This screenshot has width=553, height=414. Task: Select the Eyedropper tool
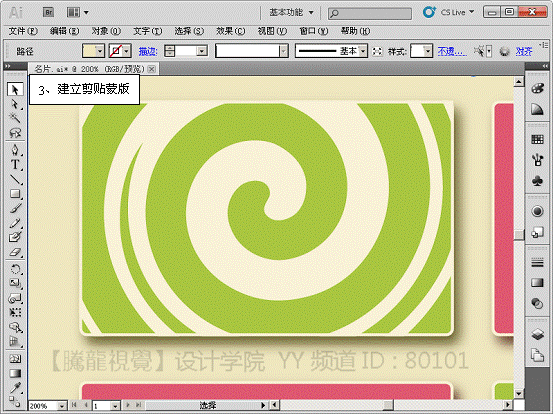pos(15,388)
